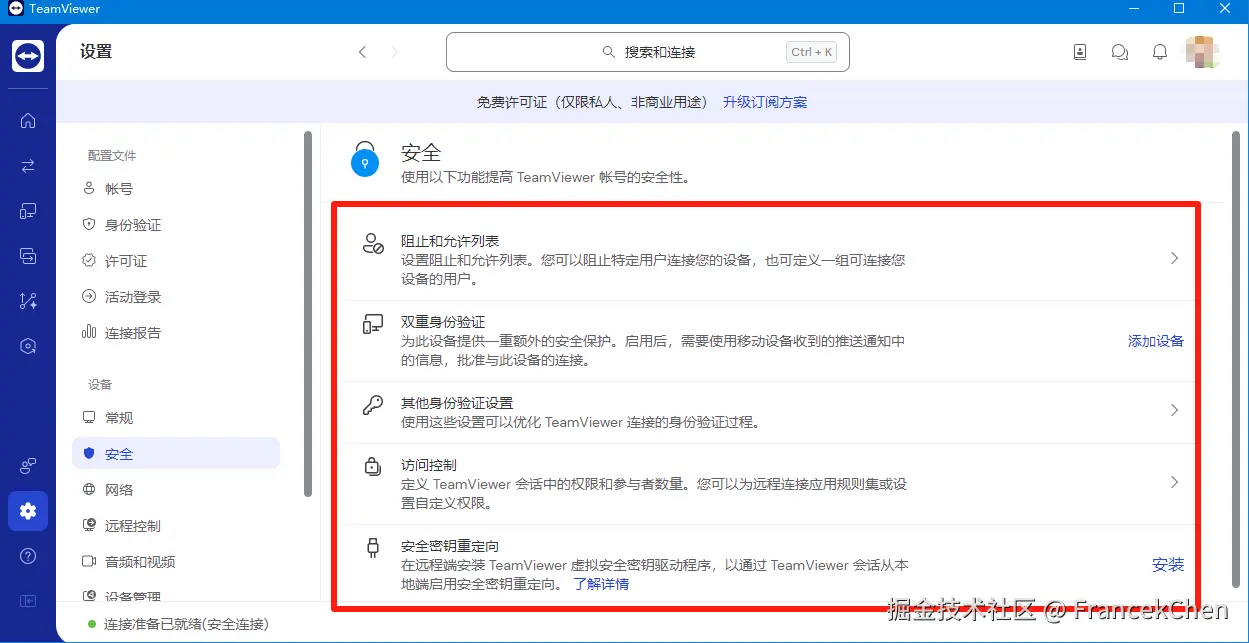Select 许可证 in the settings menu
The width and height of the screenshot is (1249, 643).
[176, 261]
